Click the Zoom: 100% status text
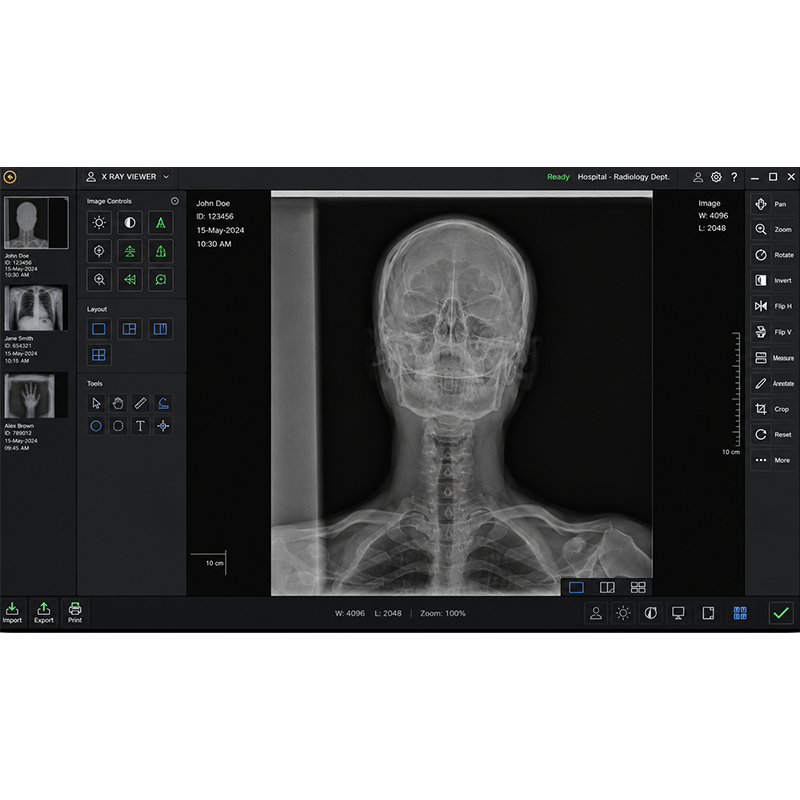 point(443,613)
